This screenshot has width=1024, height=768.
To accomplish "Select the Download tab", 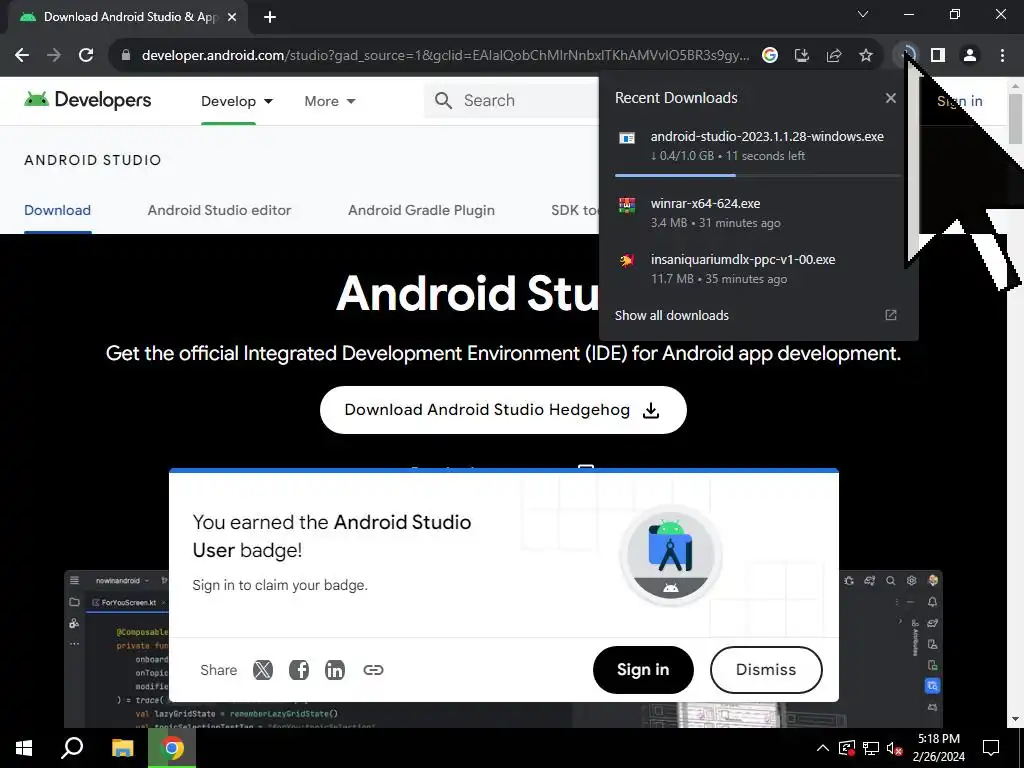I will [x=57, y=210].
